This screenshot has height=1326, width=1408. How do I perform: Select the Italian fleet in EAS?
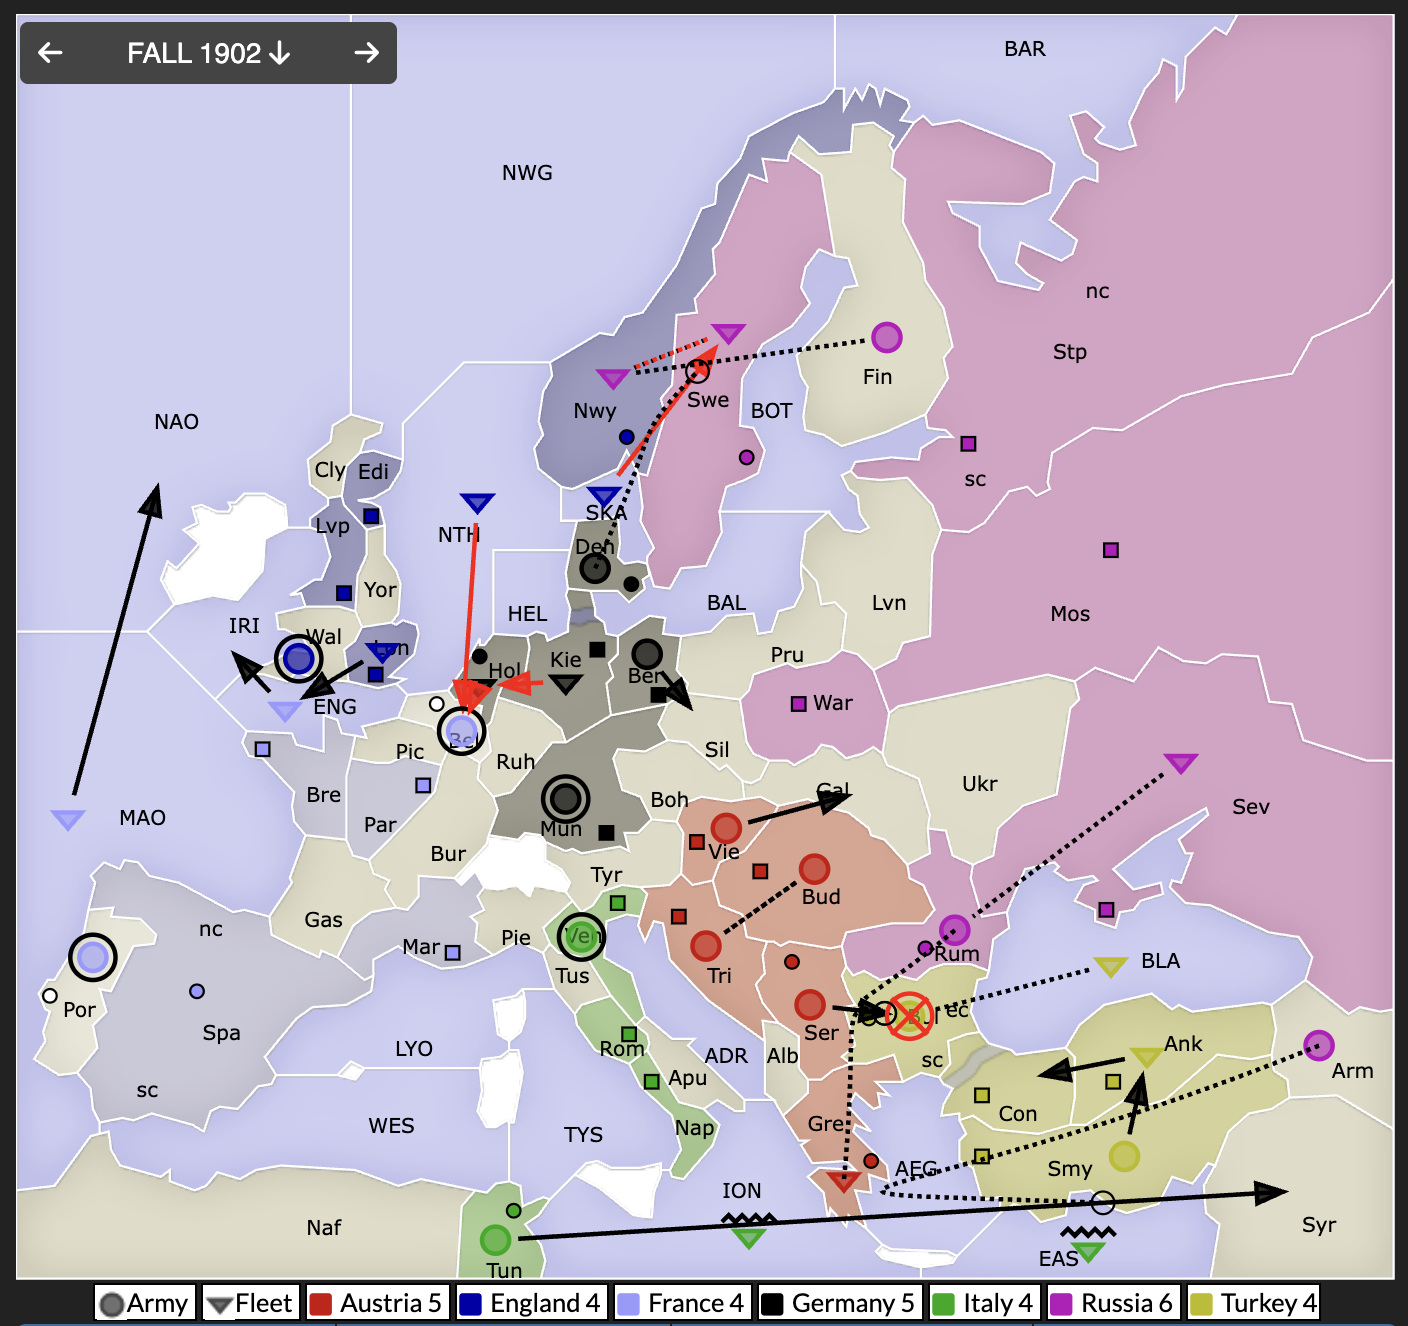(x=1088, y=1251)
